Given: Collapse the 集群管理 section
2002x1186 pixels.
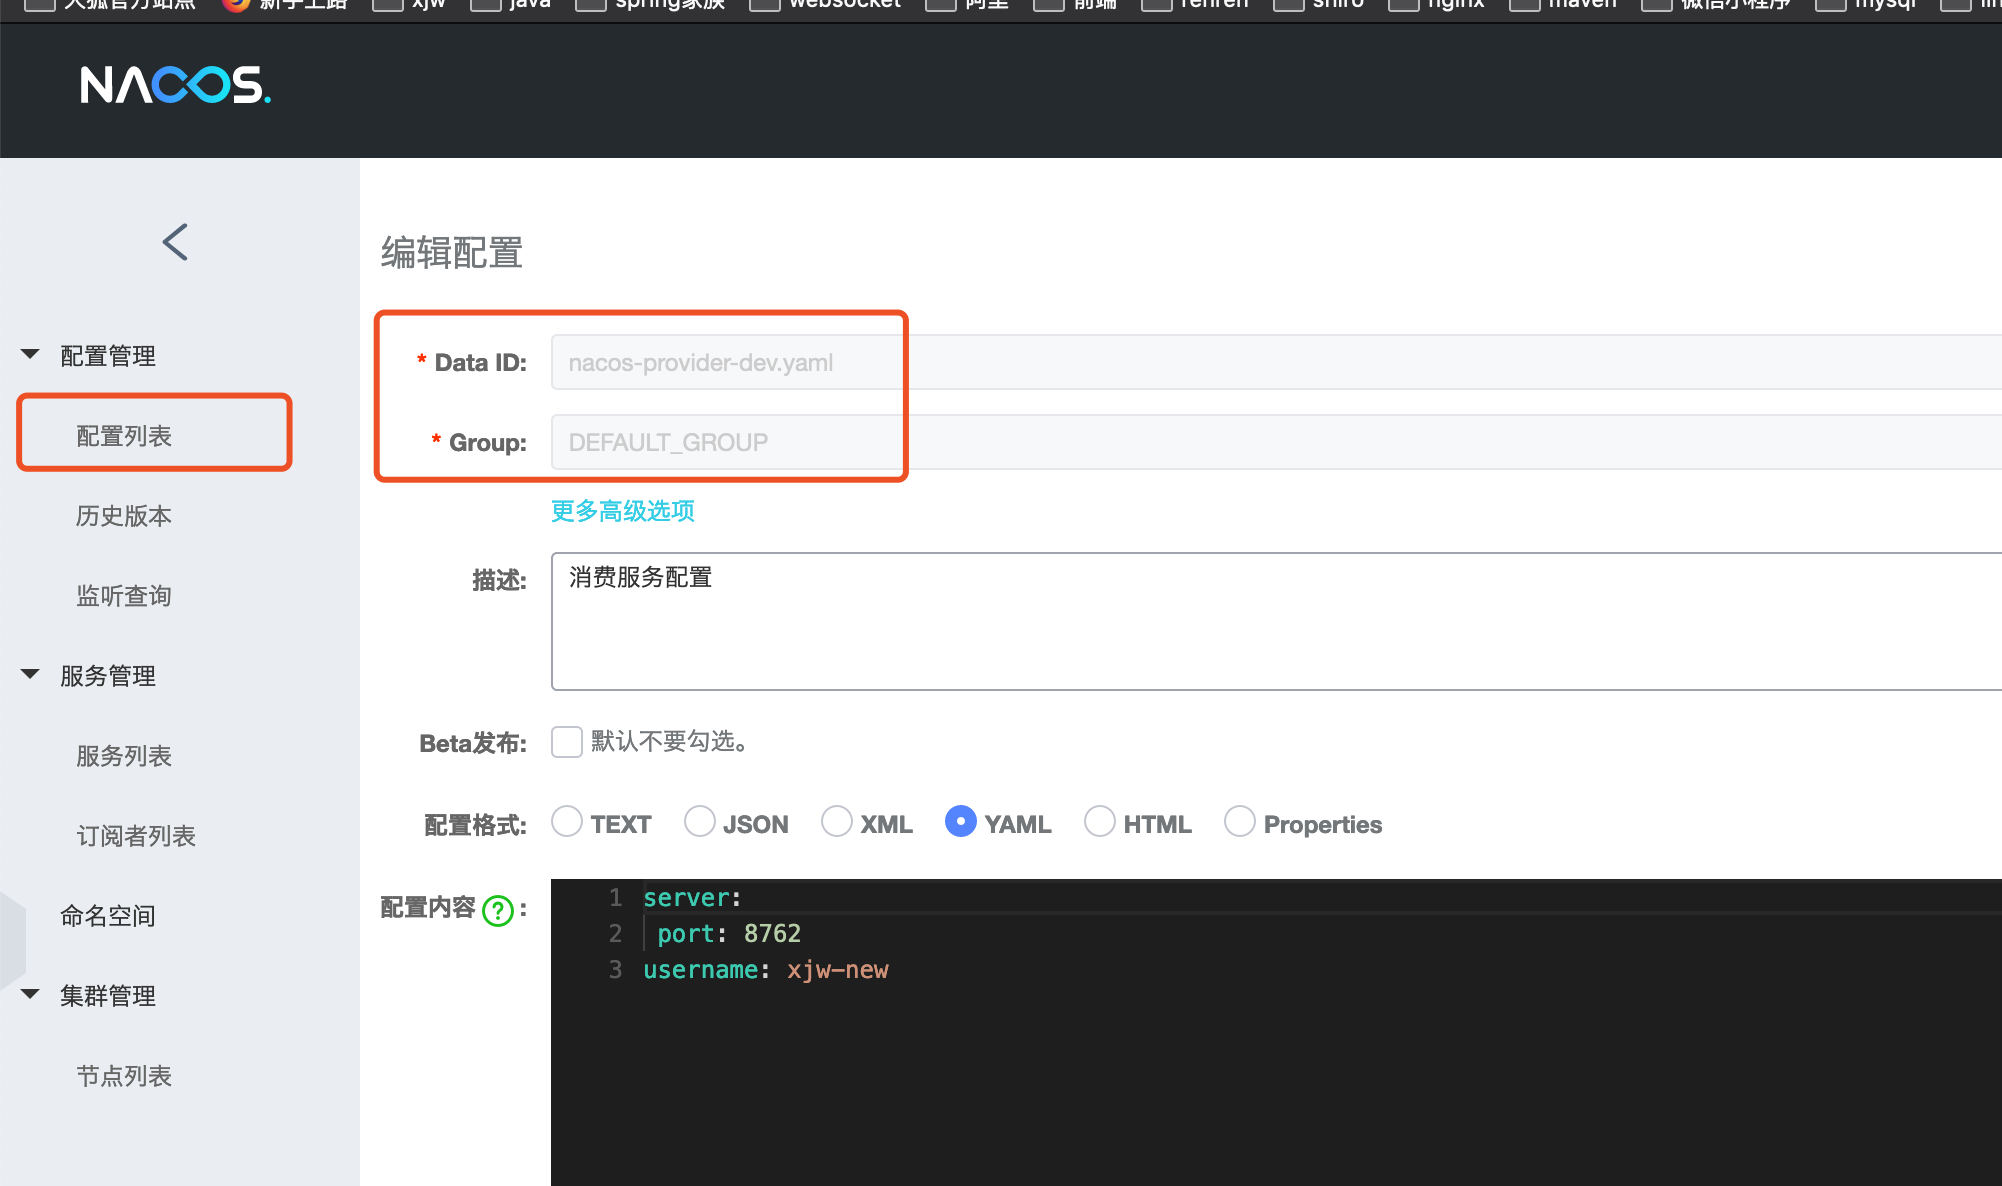Looking at the screenshot, I should 30,995.
